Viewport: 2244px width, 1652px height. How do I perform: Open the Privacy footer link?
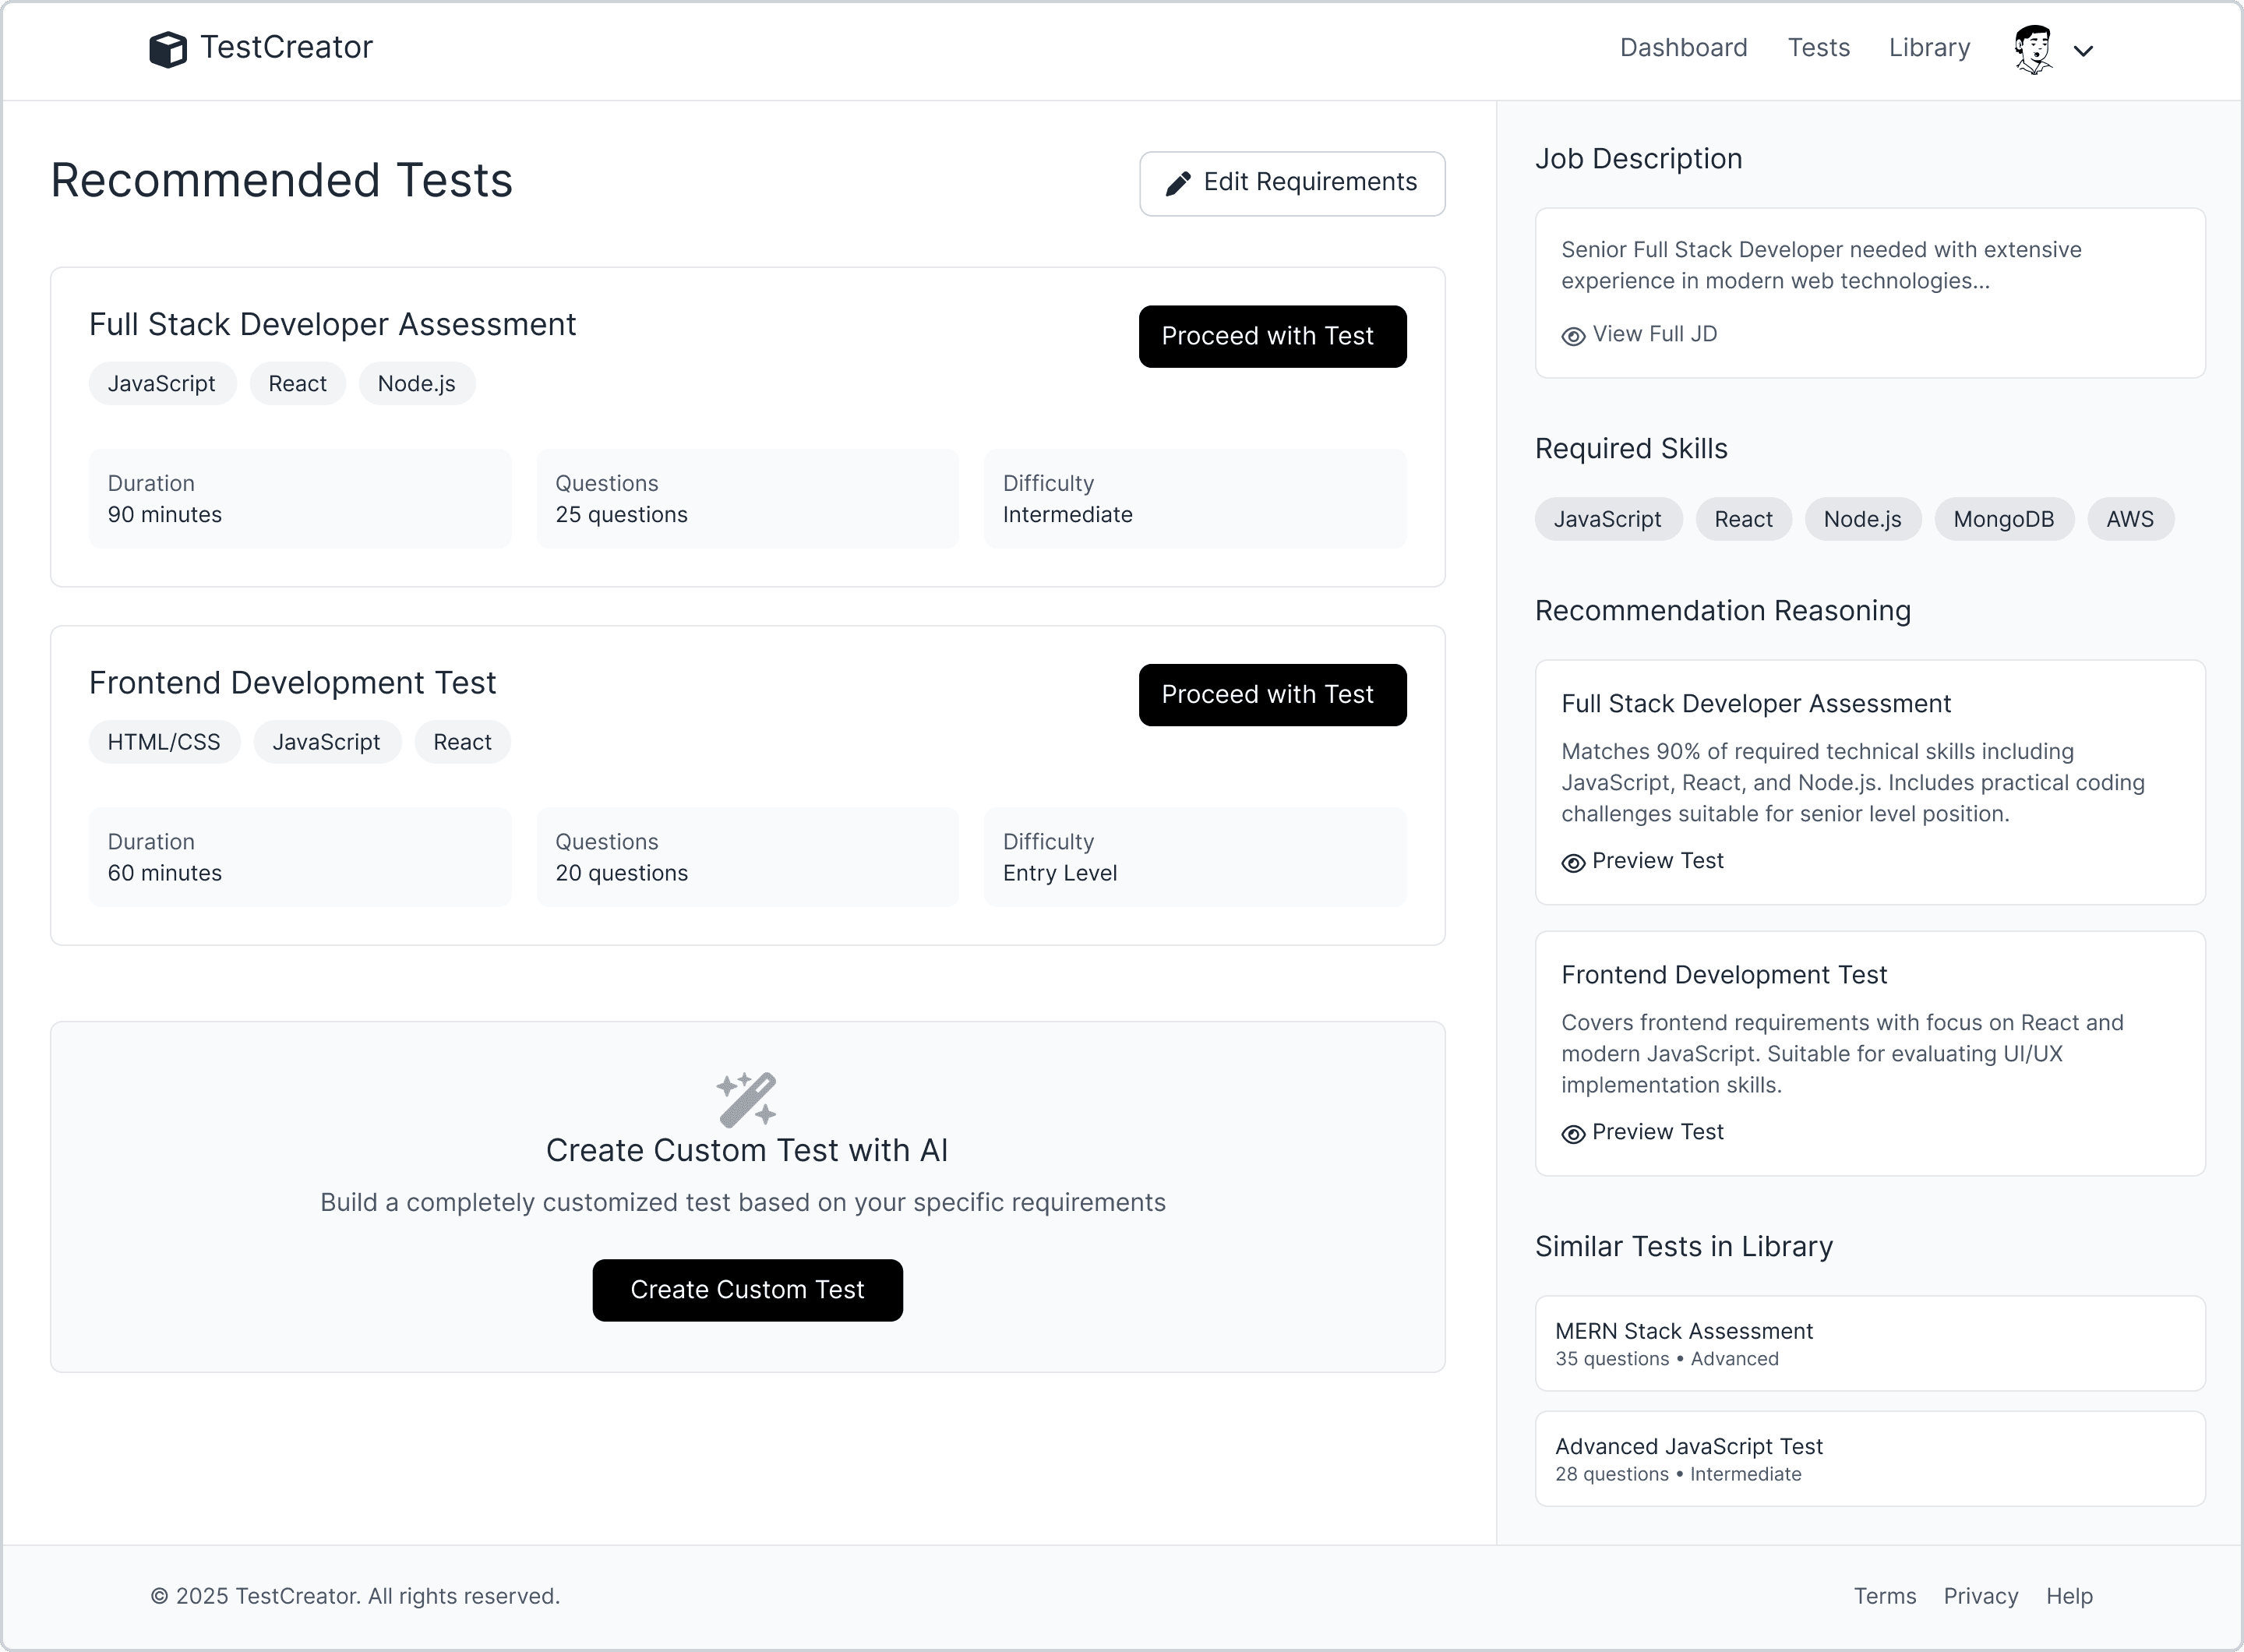click(x=1980, y=1596)
